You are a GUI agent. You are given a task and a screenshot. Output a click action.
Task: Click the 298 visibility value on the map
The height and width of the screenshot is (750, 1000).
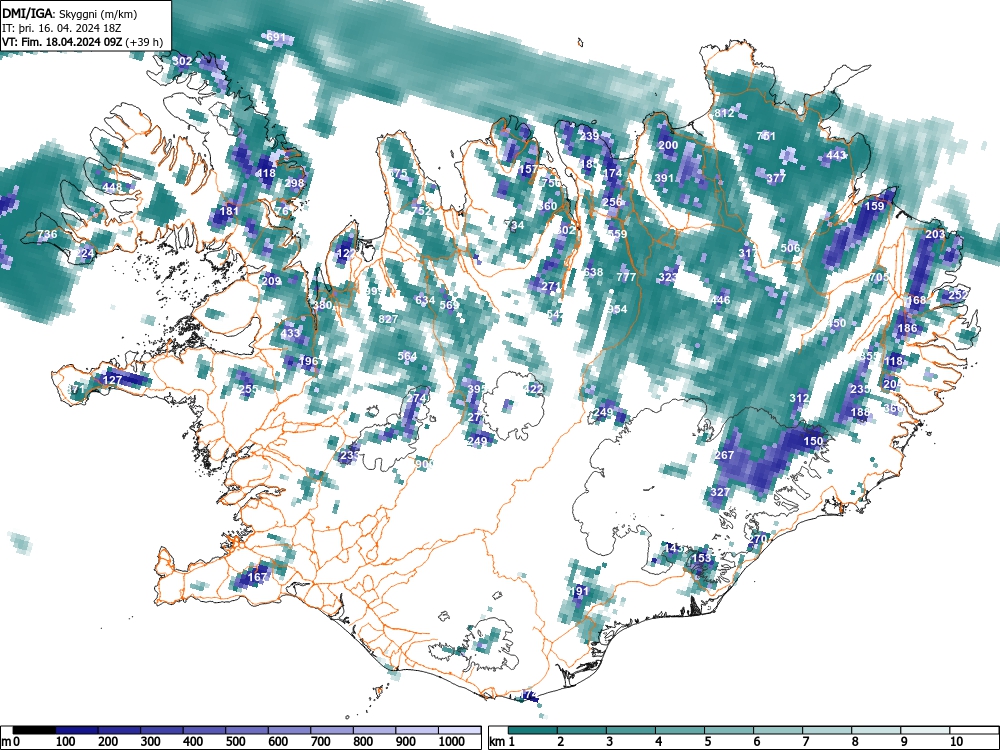point(295,183)
